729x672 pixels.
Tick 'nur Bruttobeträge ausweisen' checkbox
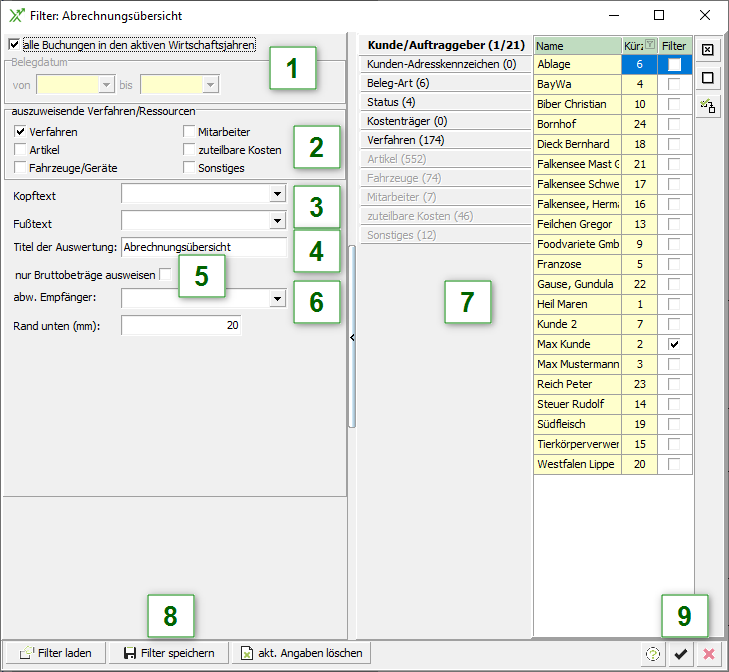point(166,274)
